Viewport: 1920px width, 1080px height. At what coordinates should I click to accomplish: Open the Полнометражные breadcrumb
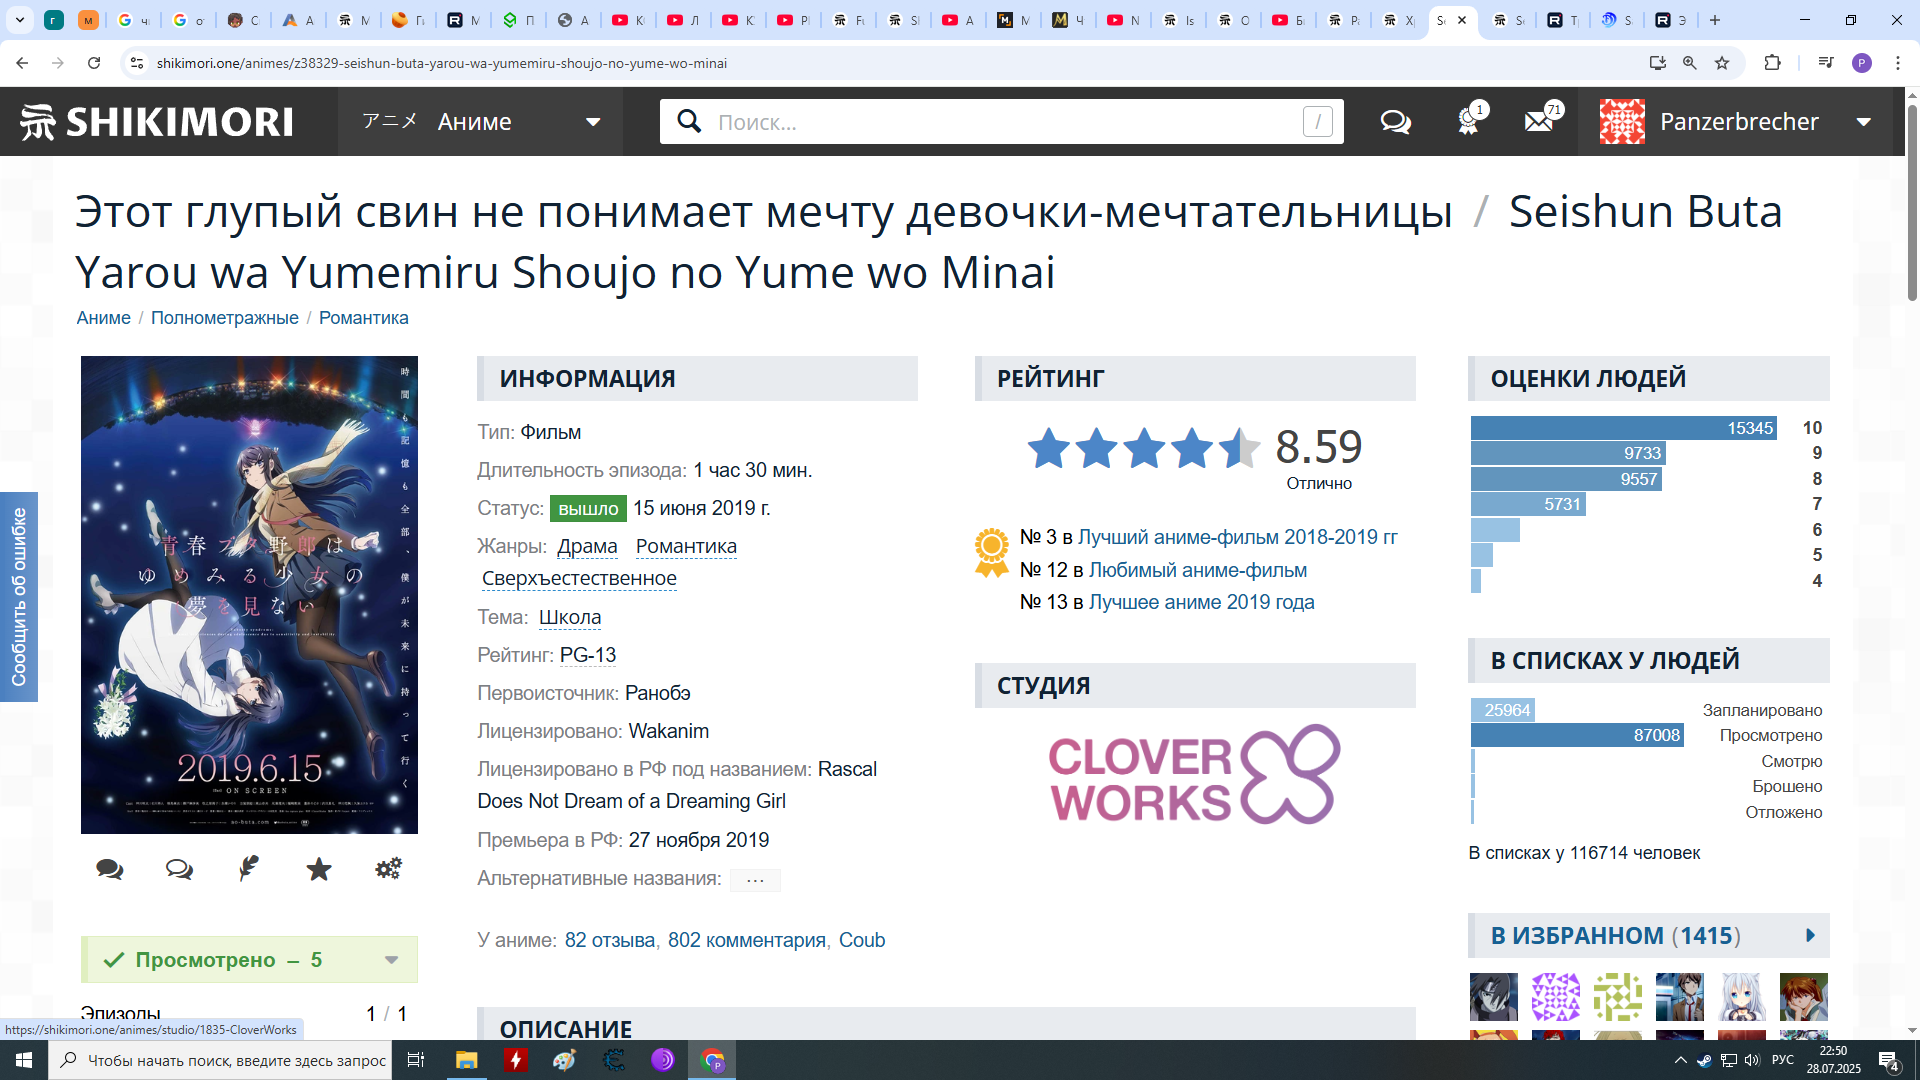click(224, 318)
